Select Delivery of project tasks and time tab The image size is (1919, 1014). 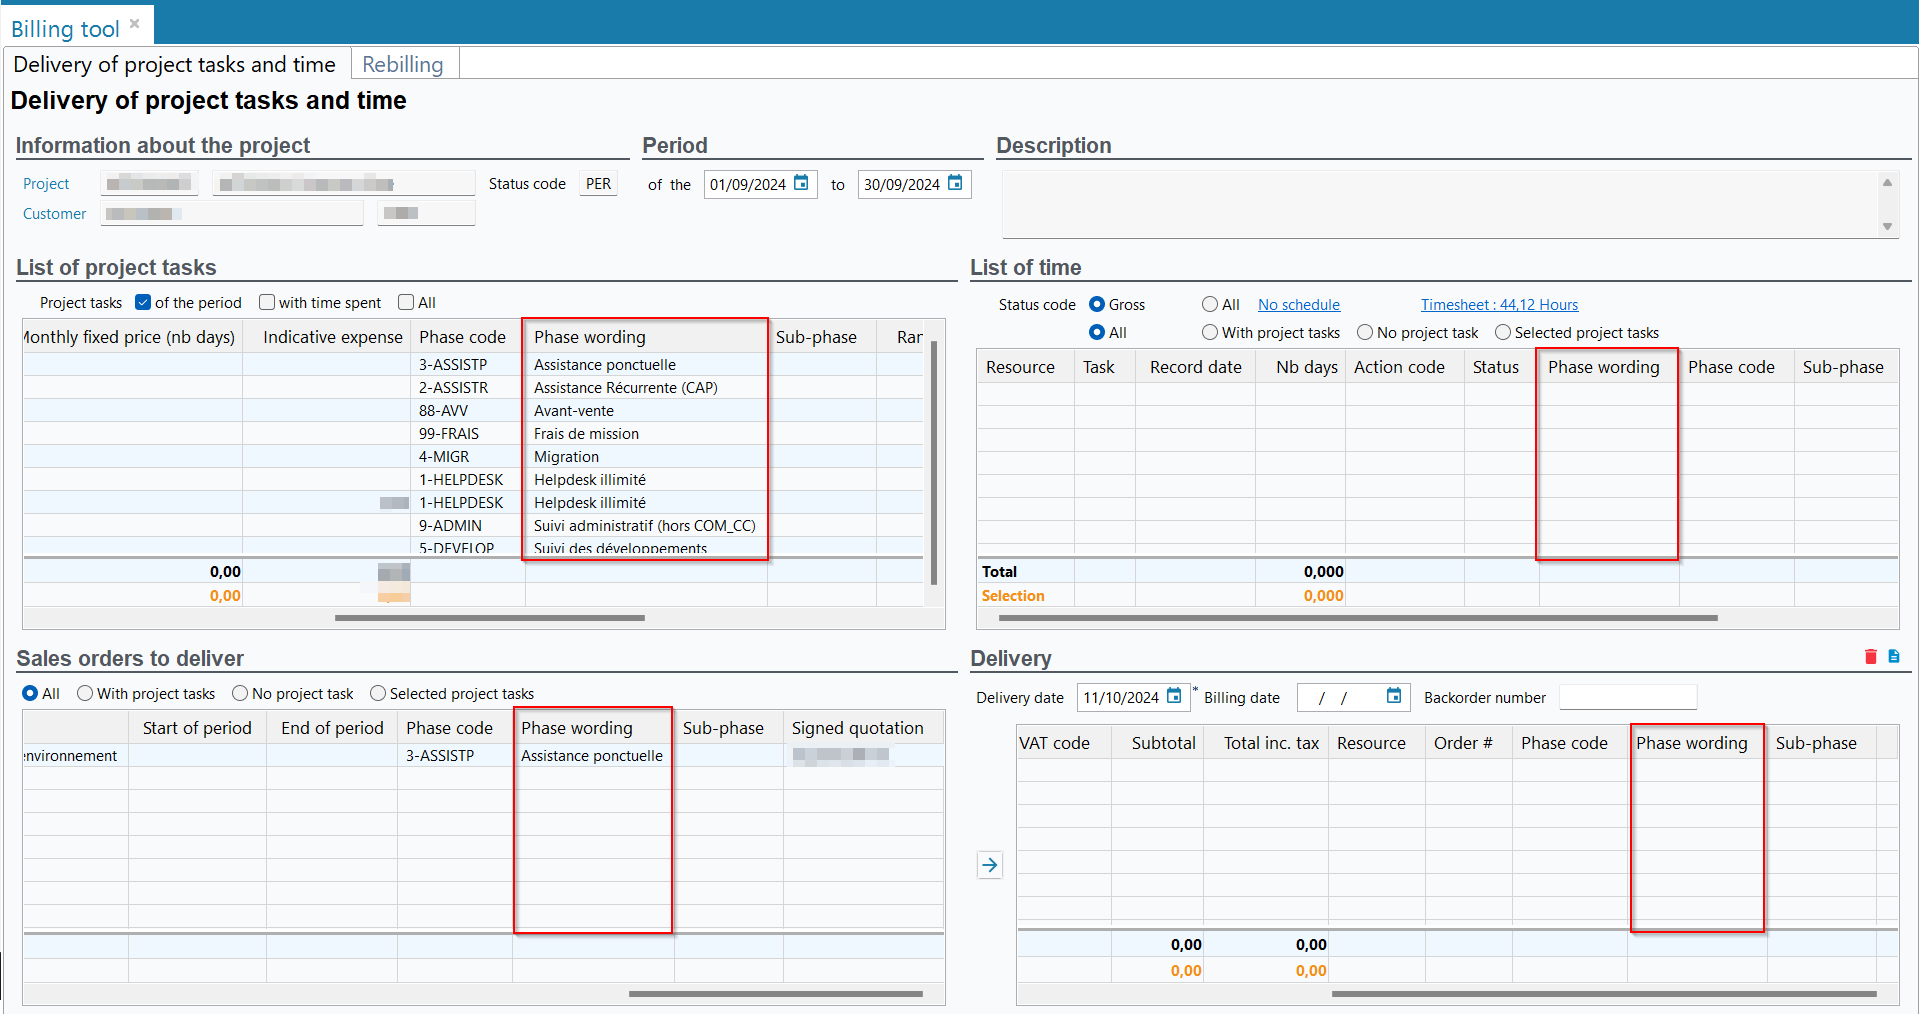174,64
